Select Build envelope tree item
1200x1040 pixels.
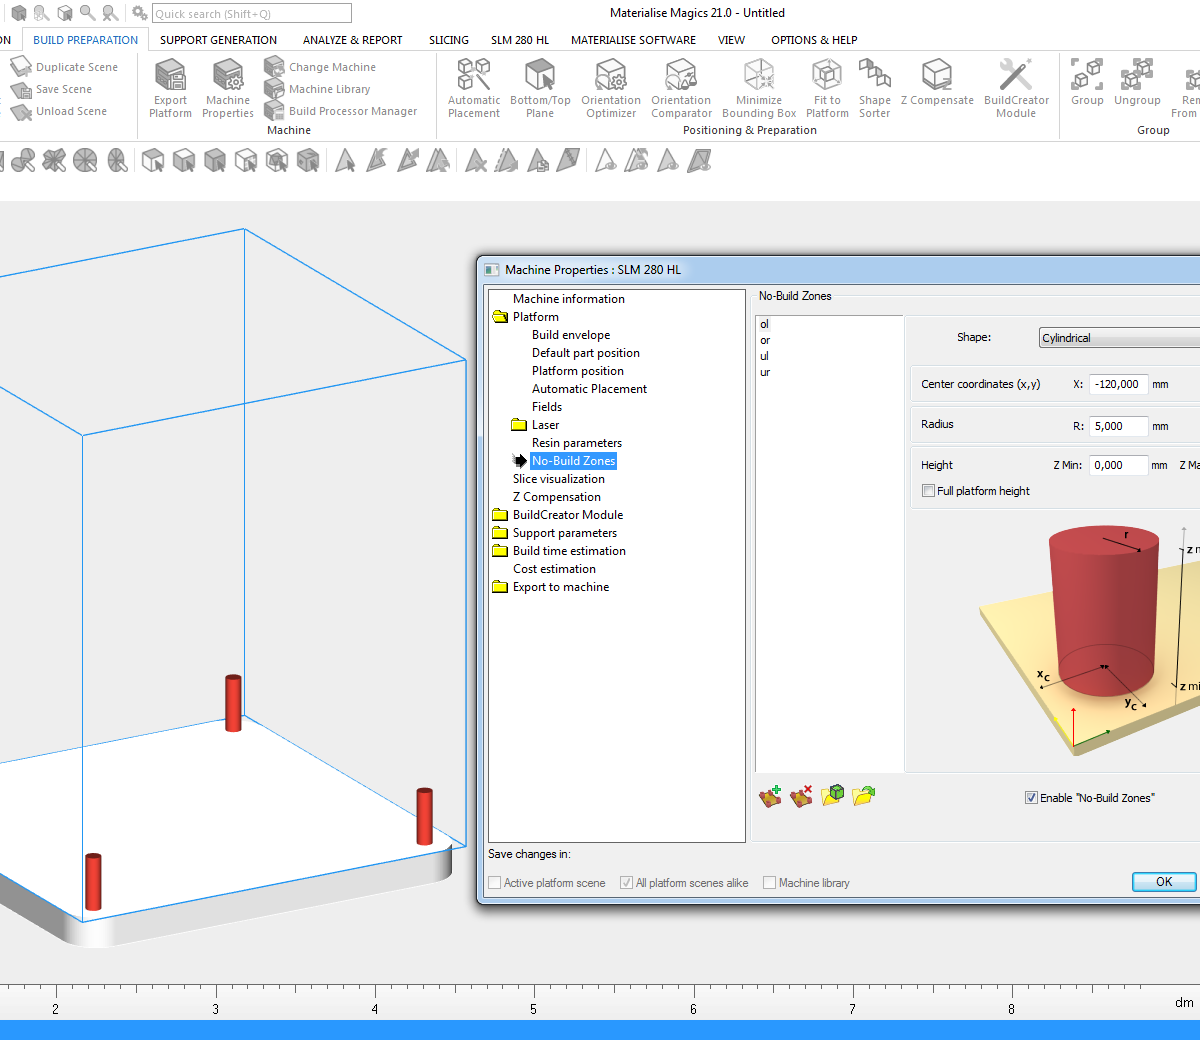571,335
